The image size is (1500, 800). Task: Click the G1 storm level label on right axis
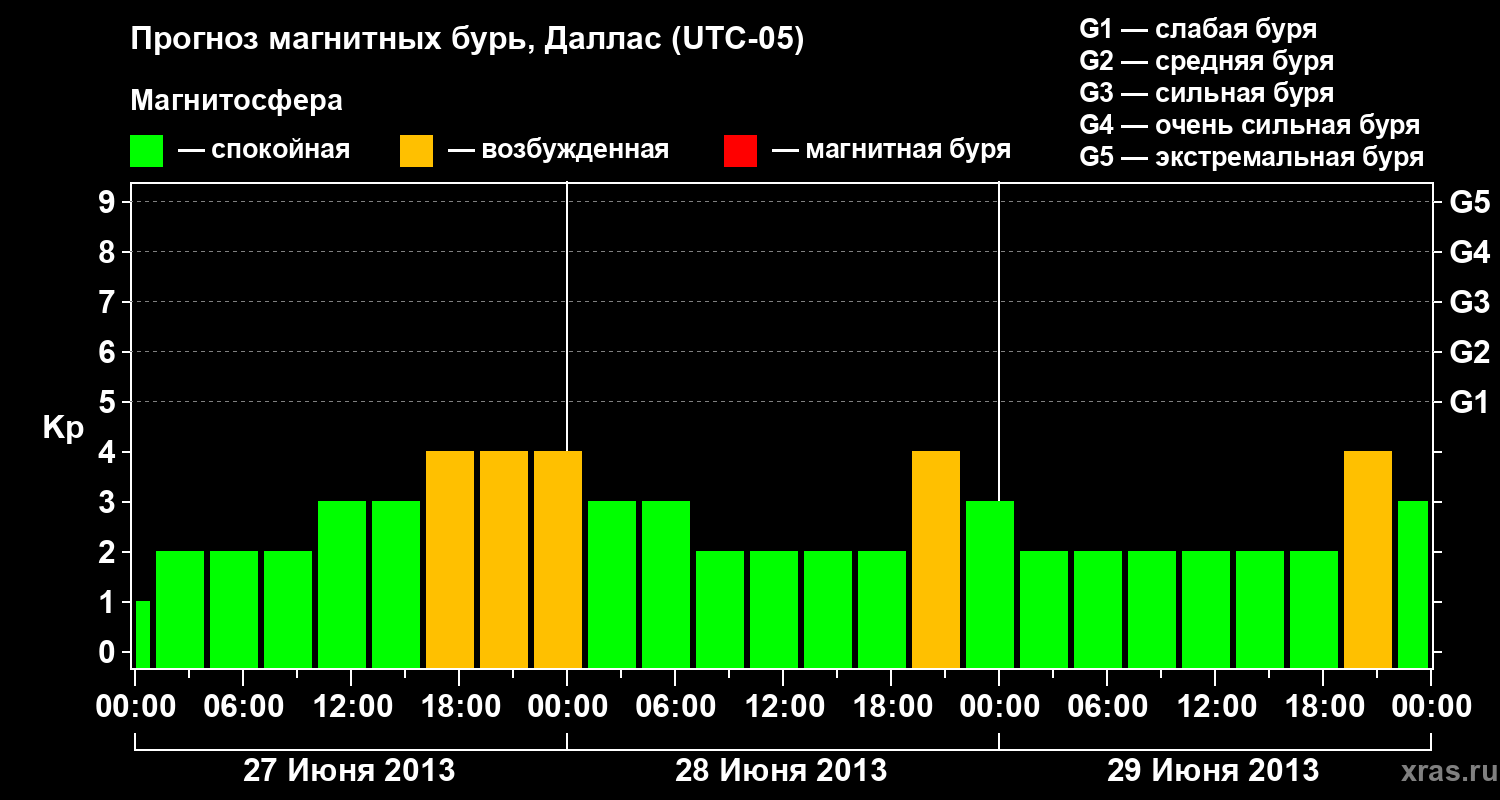(x=1469, y=402)
